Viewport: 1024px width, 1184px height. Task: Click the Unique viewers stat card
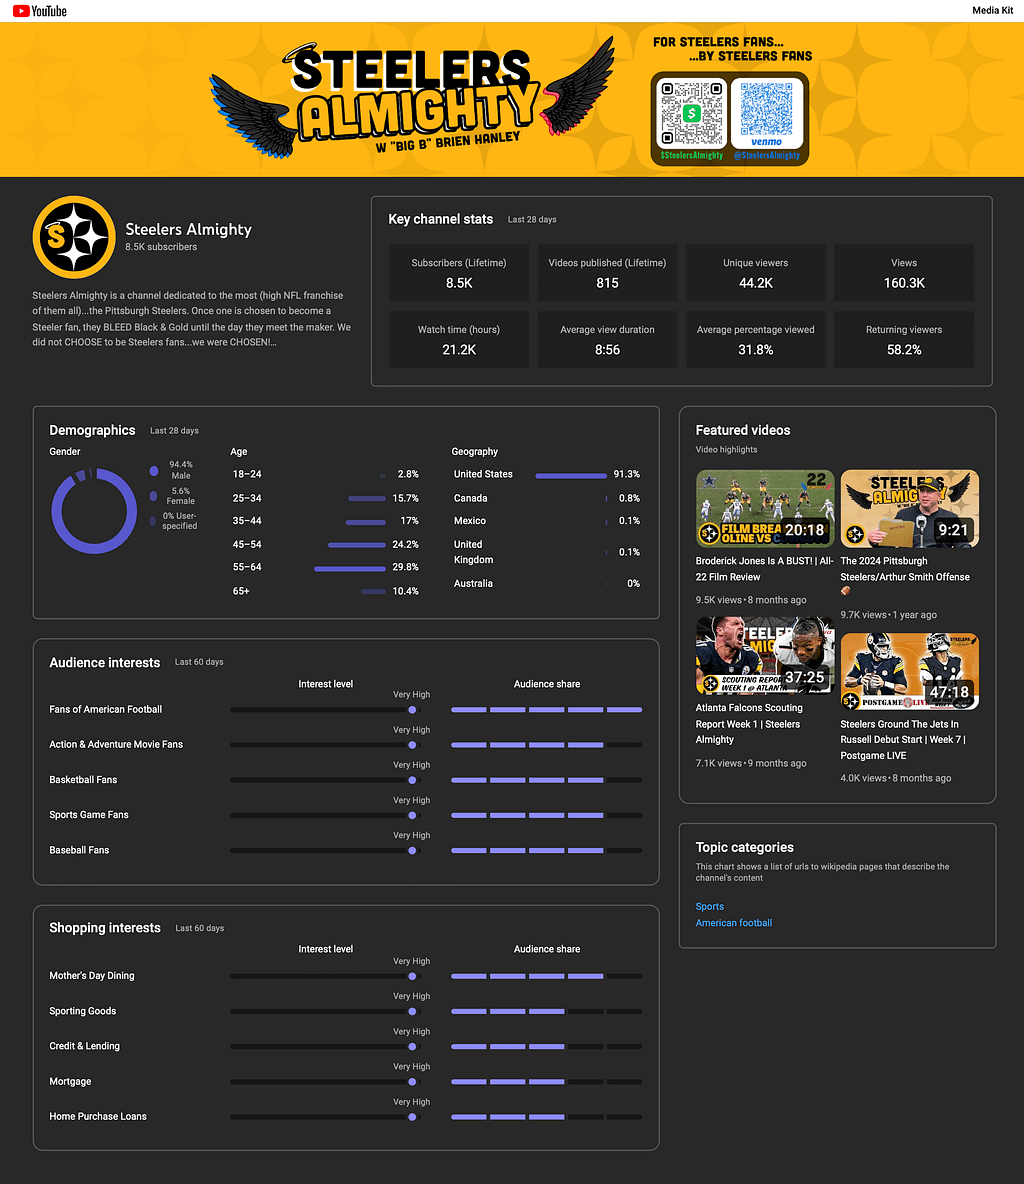tap(755, 273)
